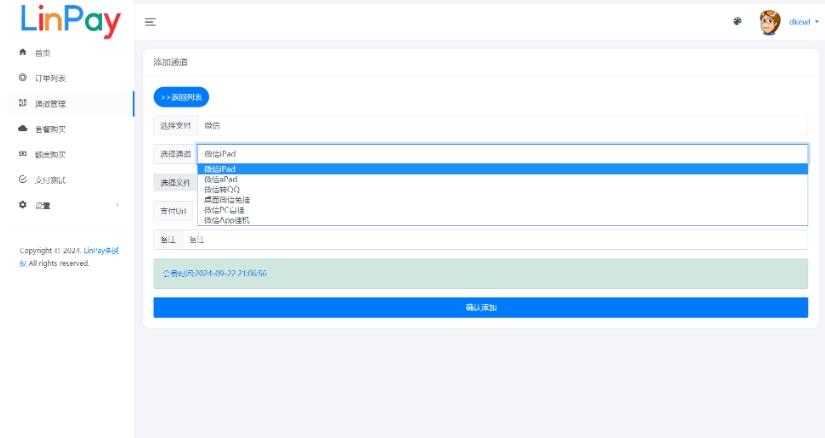
Task: Click the home icon beside 首页
Action: tap(23, 52)
